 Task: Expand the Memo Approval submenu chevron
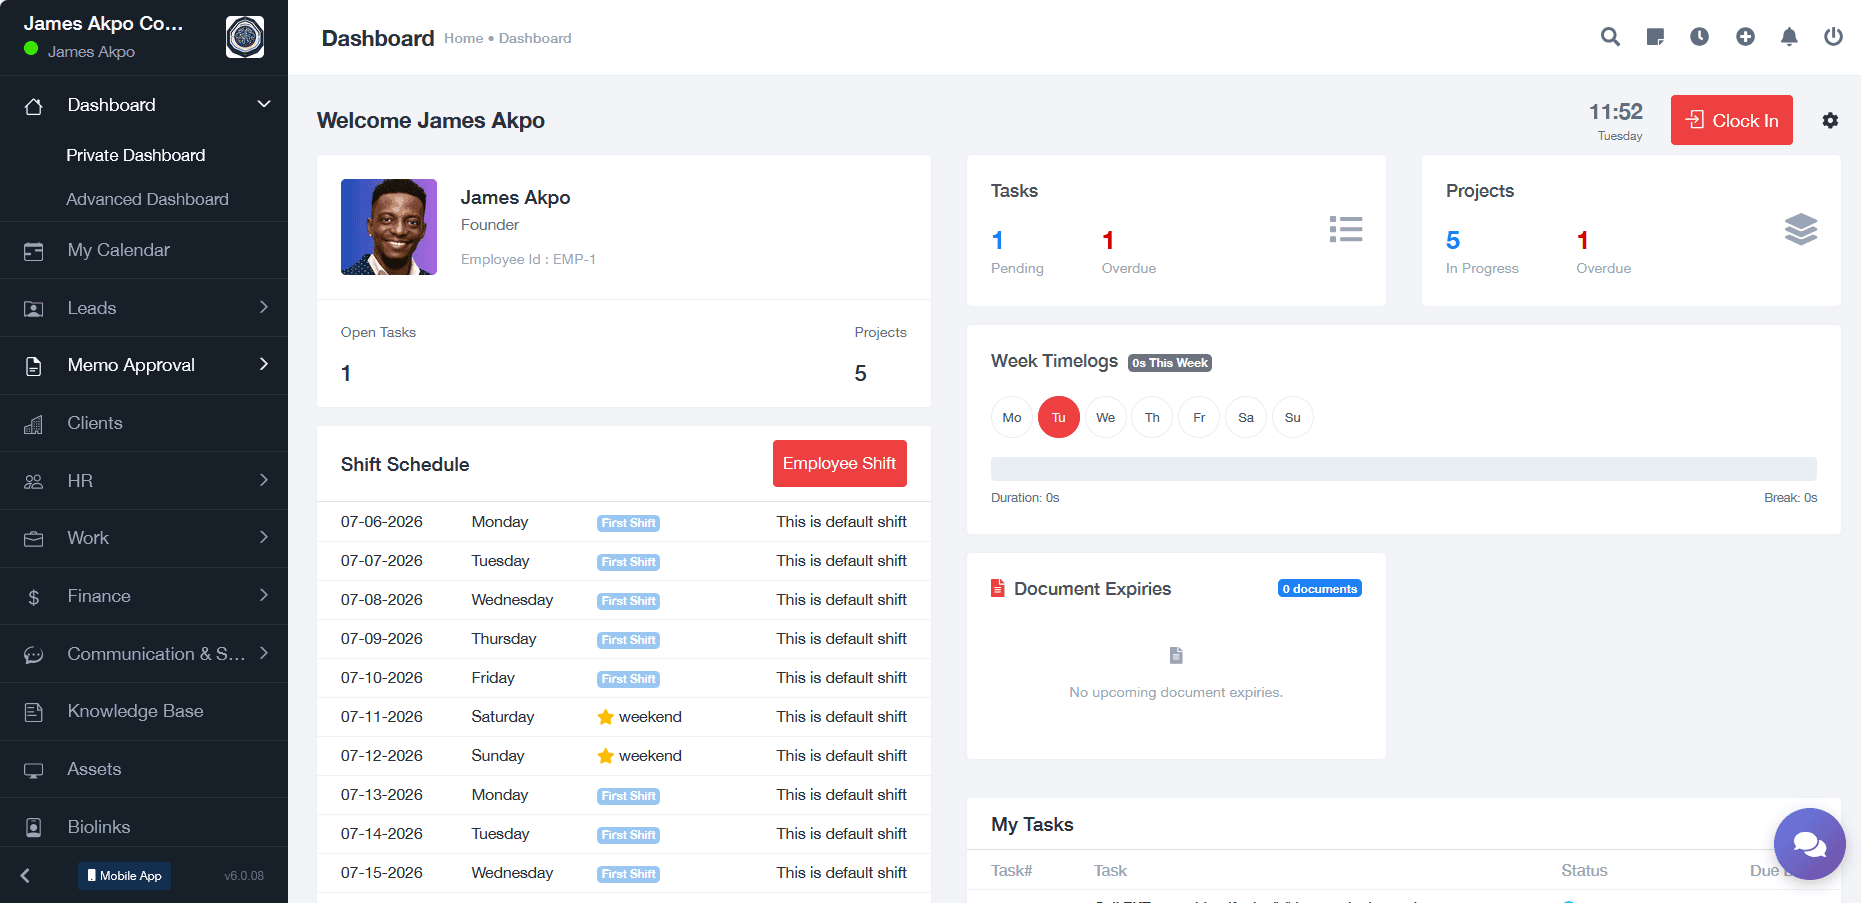coord(264,364)
